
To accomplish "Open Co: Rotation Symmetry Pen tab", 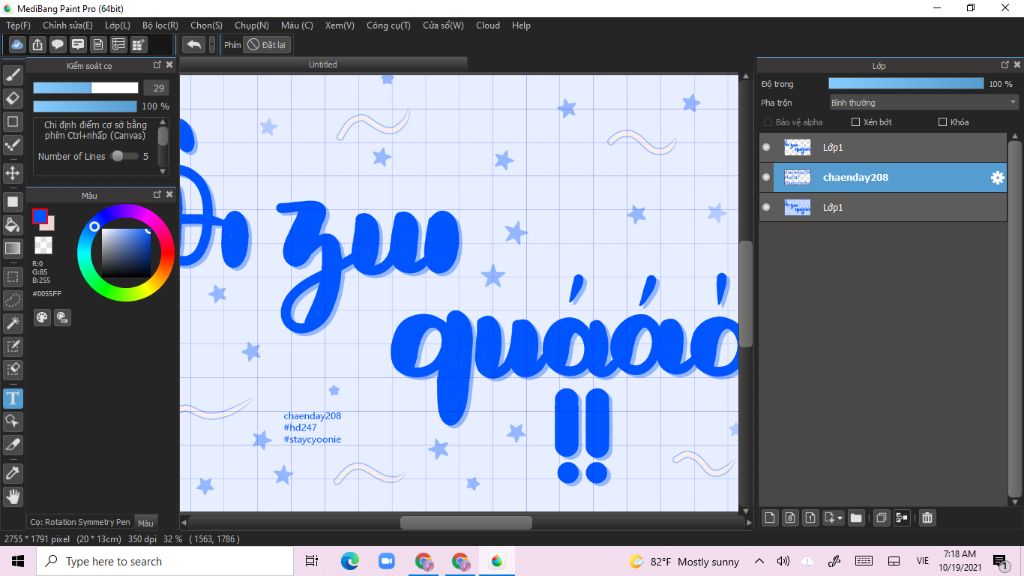I will [x=80, y=522].
